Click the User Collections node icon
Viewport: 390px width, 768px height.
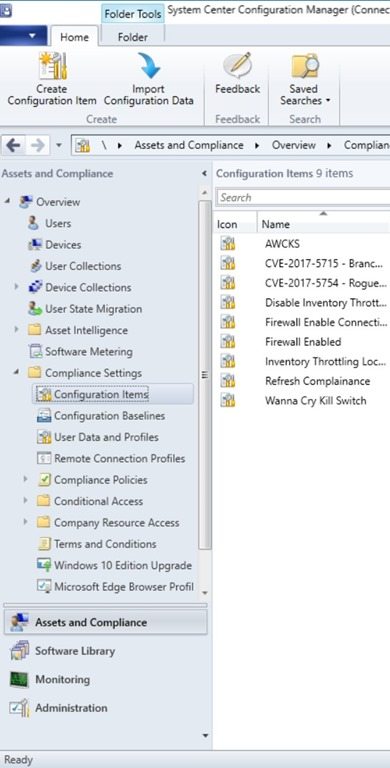35,266
